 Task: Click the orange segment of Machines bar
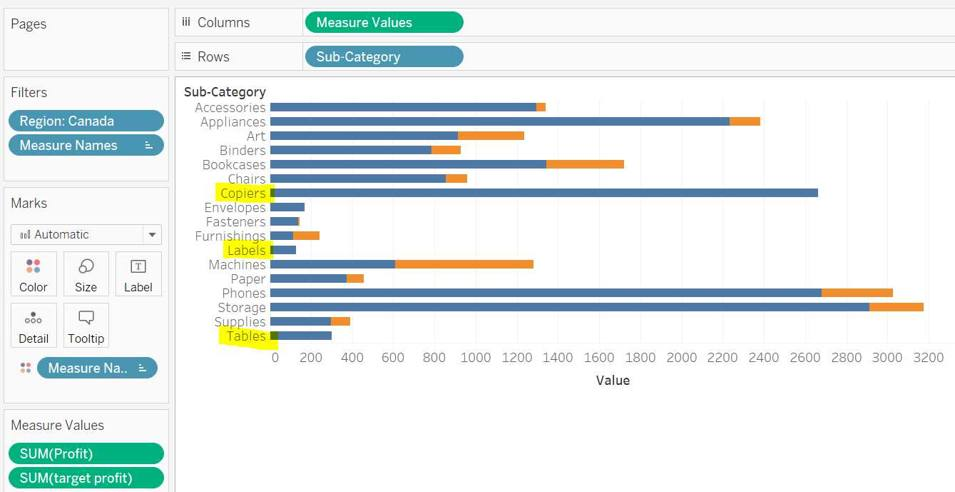point(464,265)
